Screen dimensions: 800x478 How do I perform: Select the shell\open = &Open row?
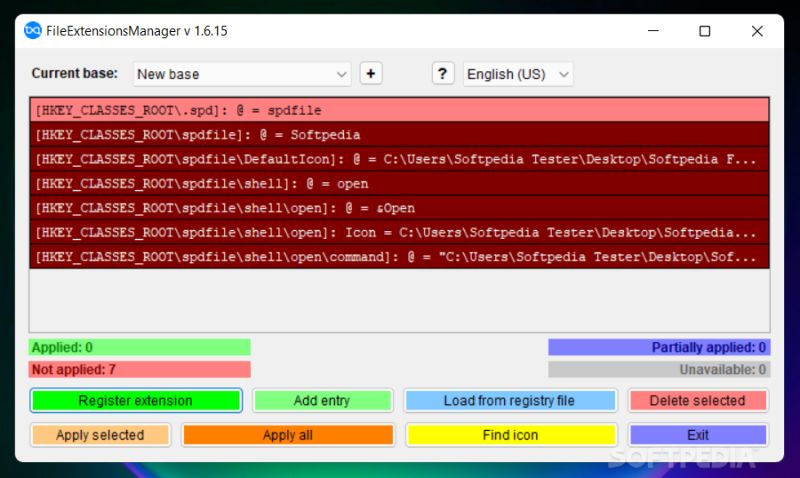399,208
